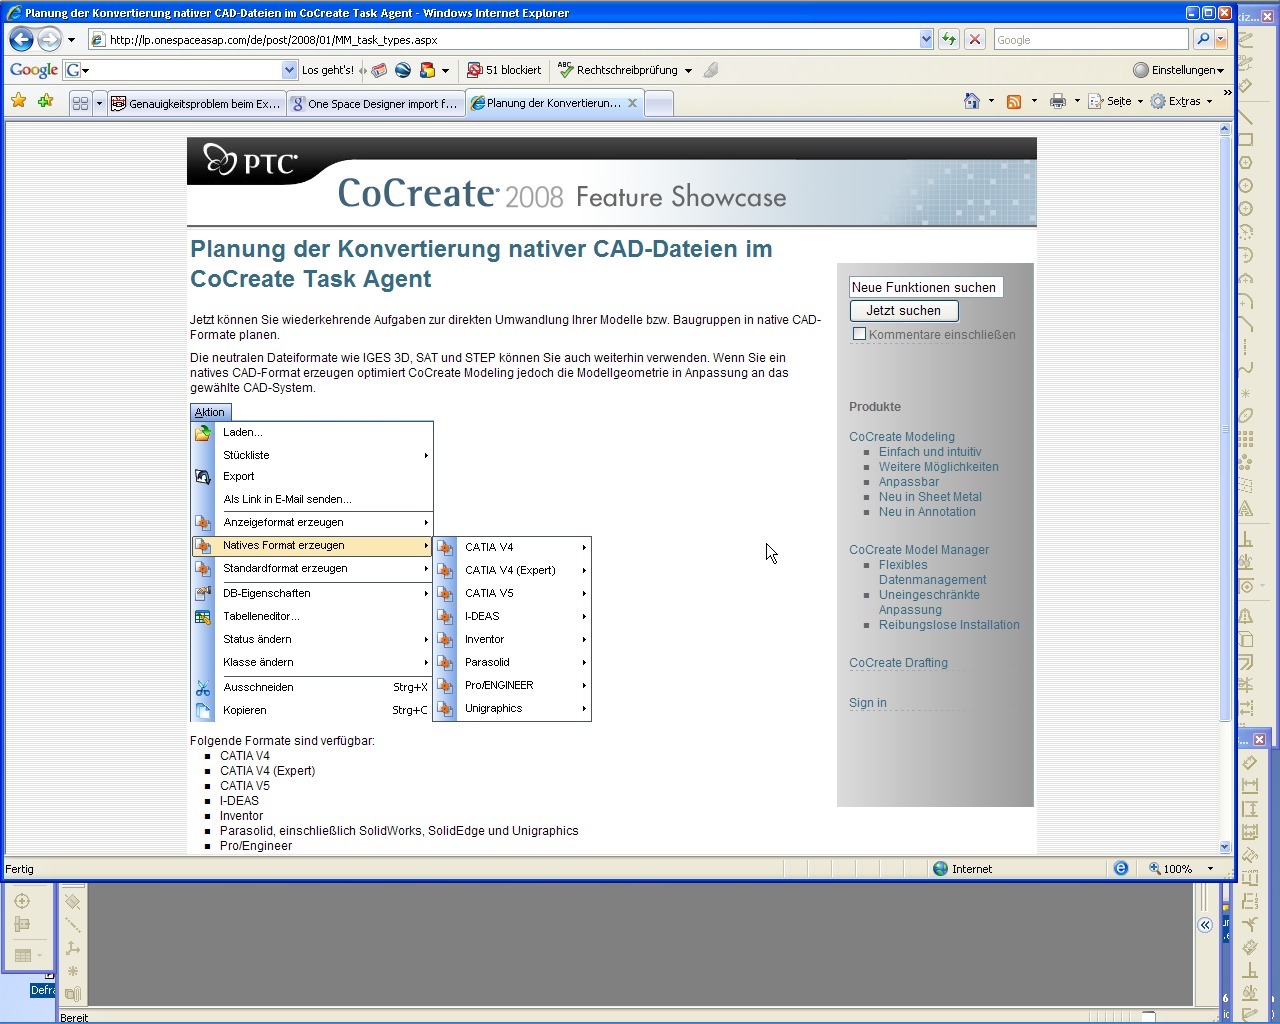This screenshot has height=1024, width=1280.
Task: Click the scroll down arrow of the page
Action: (1225, 847)
